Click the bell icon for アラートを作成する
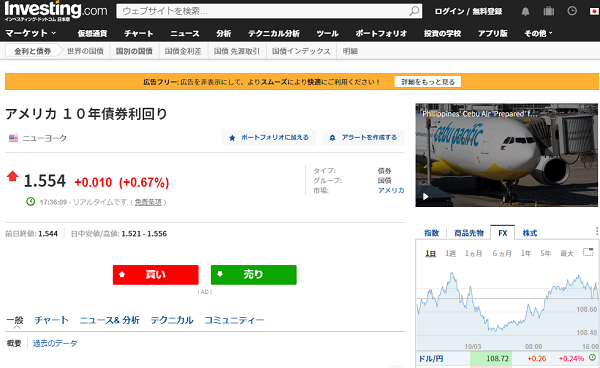Screen dimensions: 600x368 (x=333, y=138)
